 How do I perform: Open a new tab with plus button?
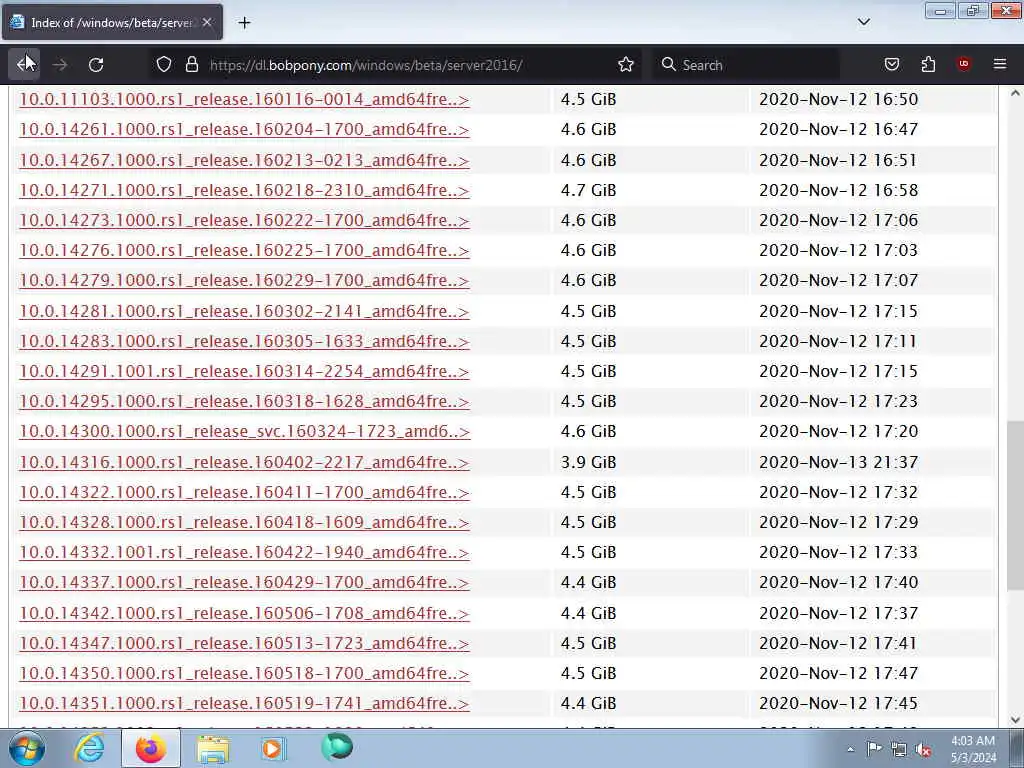[x=244, y=23]
